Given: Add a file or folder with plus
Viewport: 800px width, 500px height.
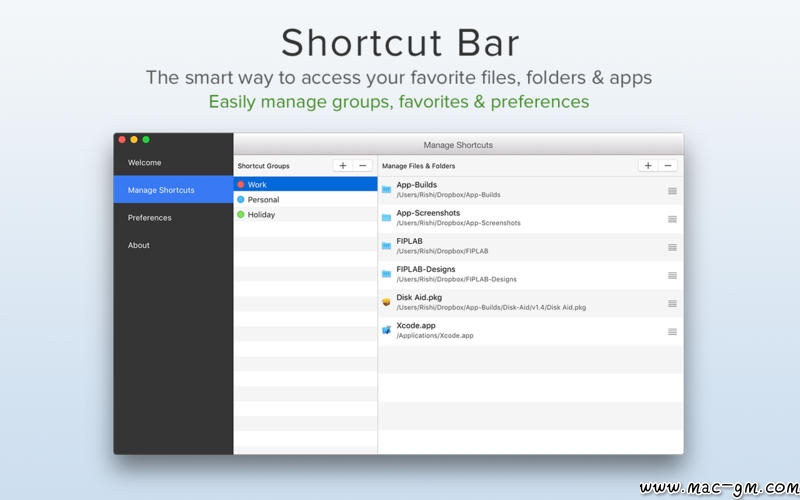Looking at the screenshot, I should [648, 165].
